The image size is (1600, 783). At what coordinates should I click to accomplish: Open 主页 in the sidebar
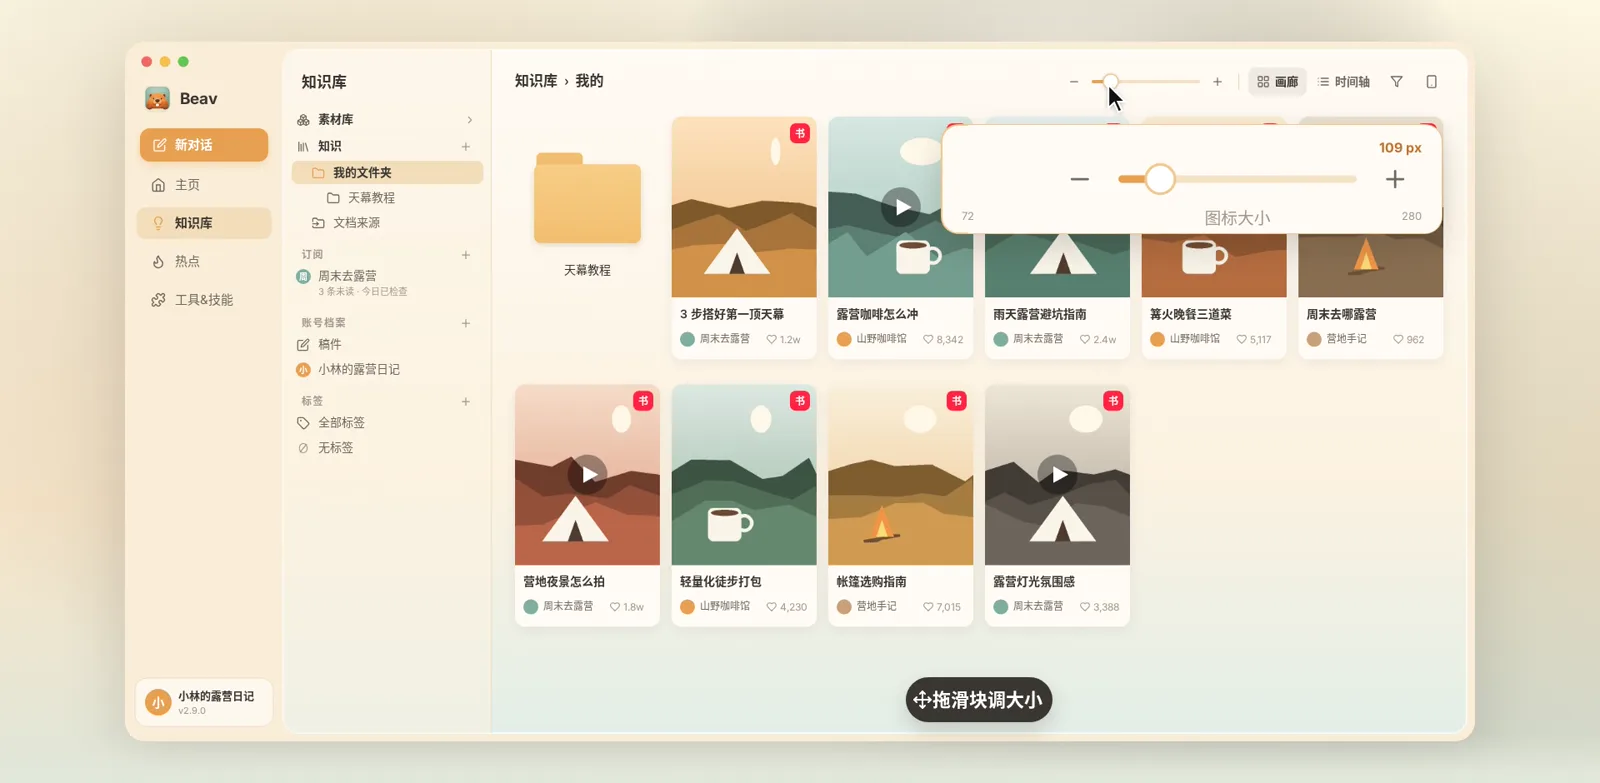[x=204, y=184]
